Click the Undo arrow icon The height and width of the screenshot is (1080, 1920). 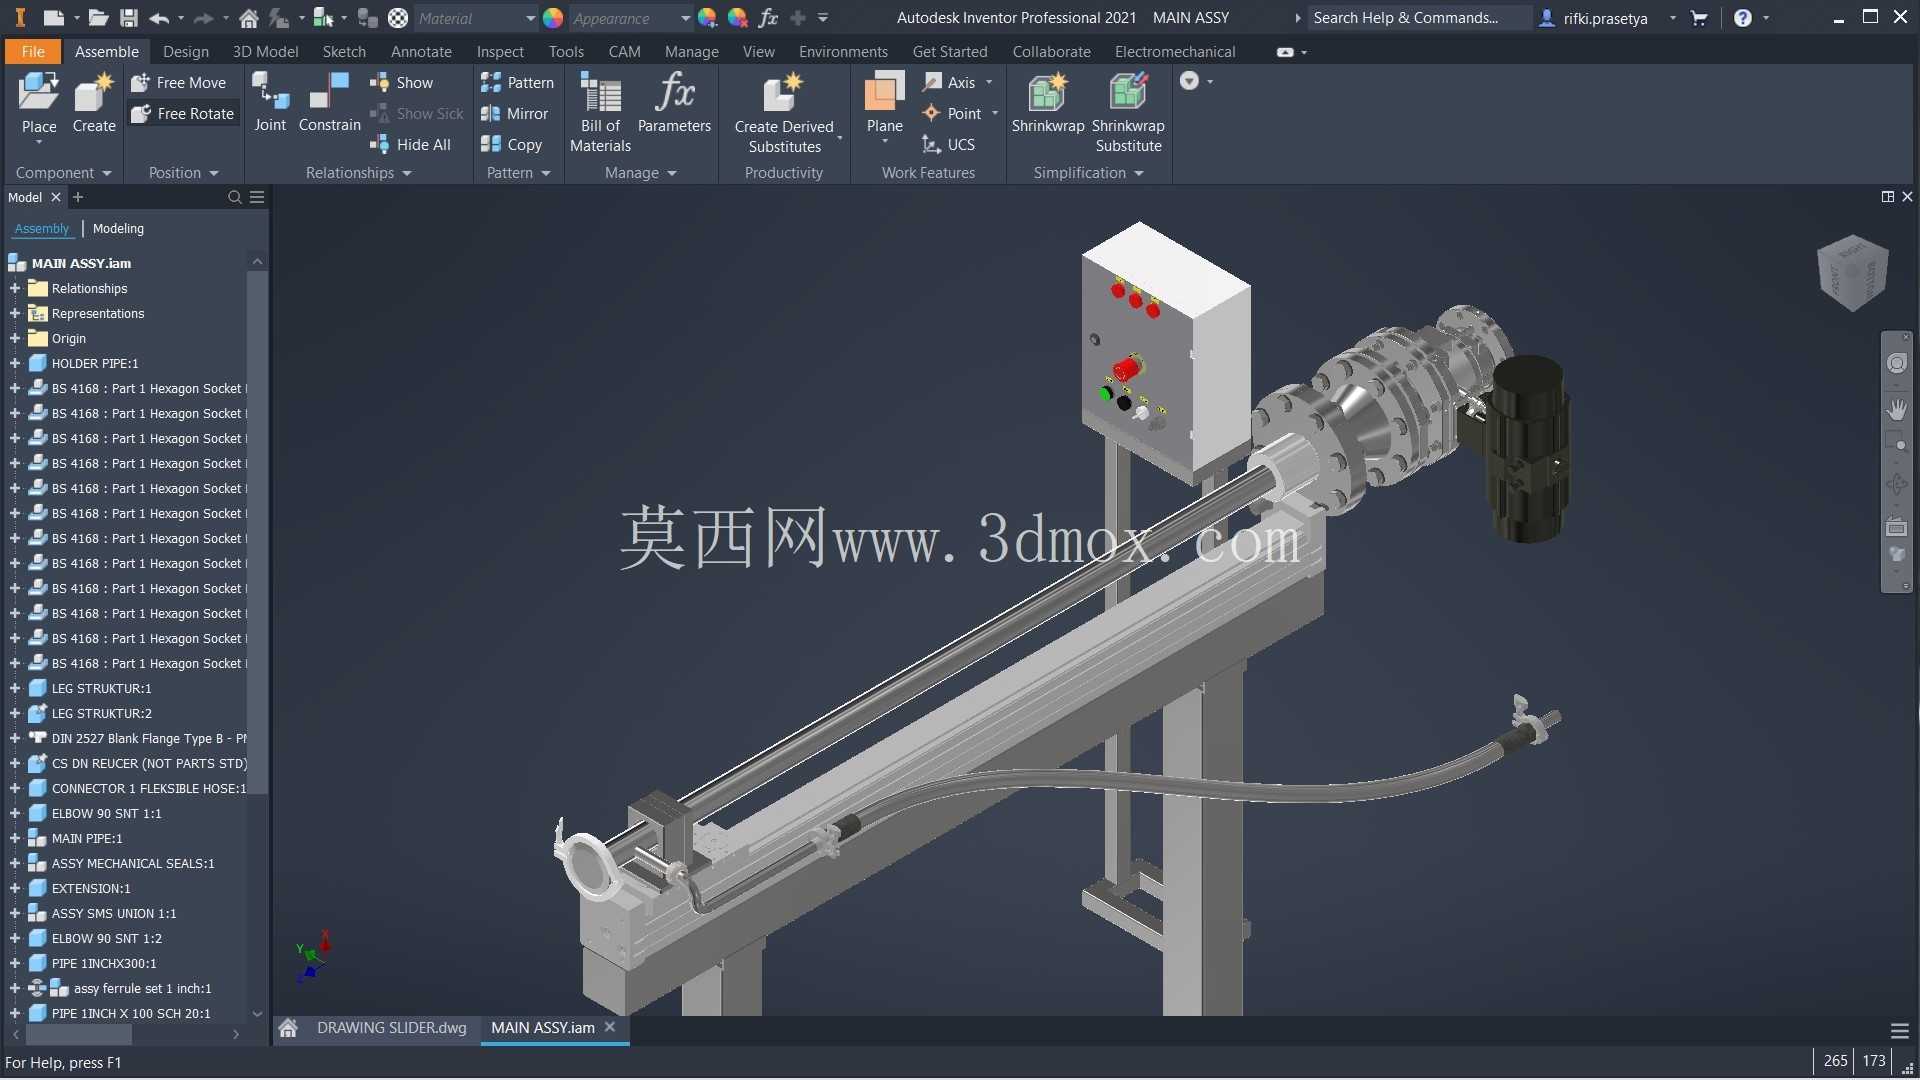[x=159, y=18]
